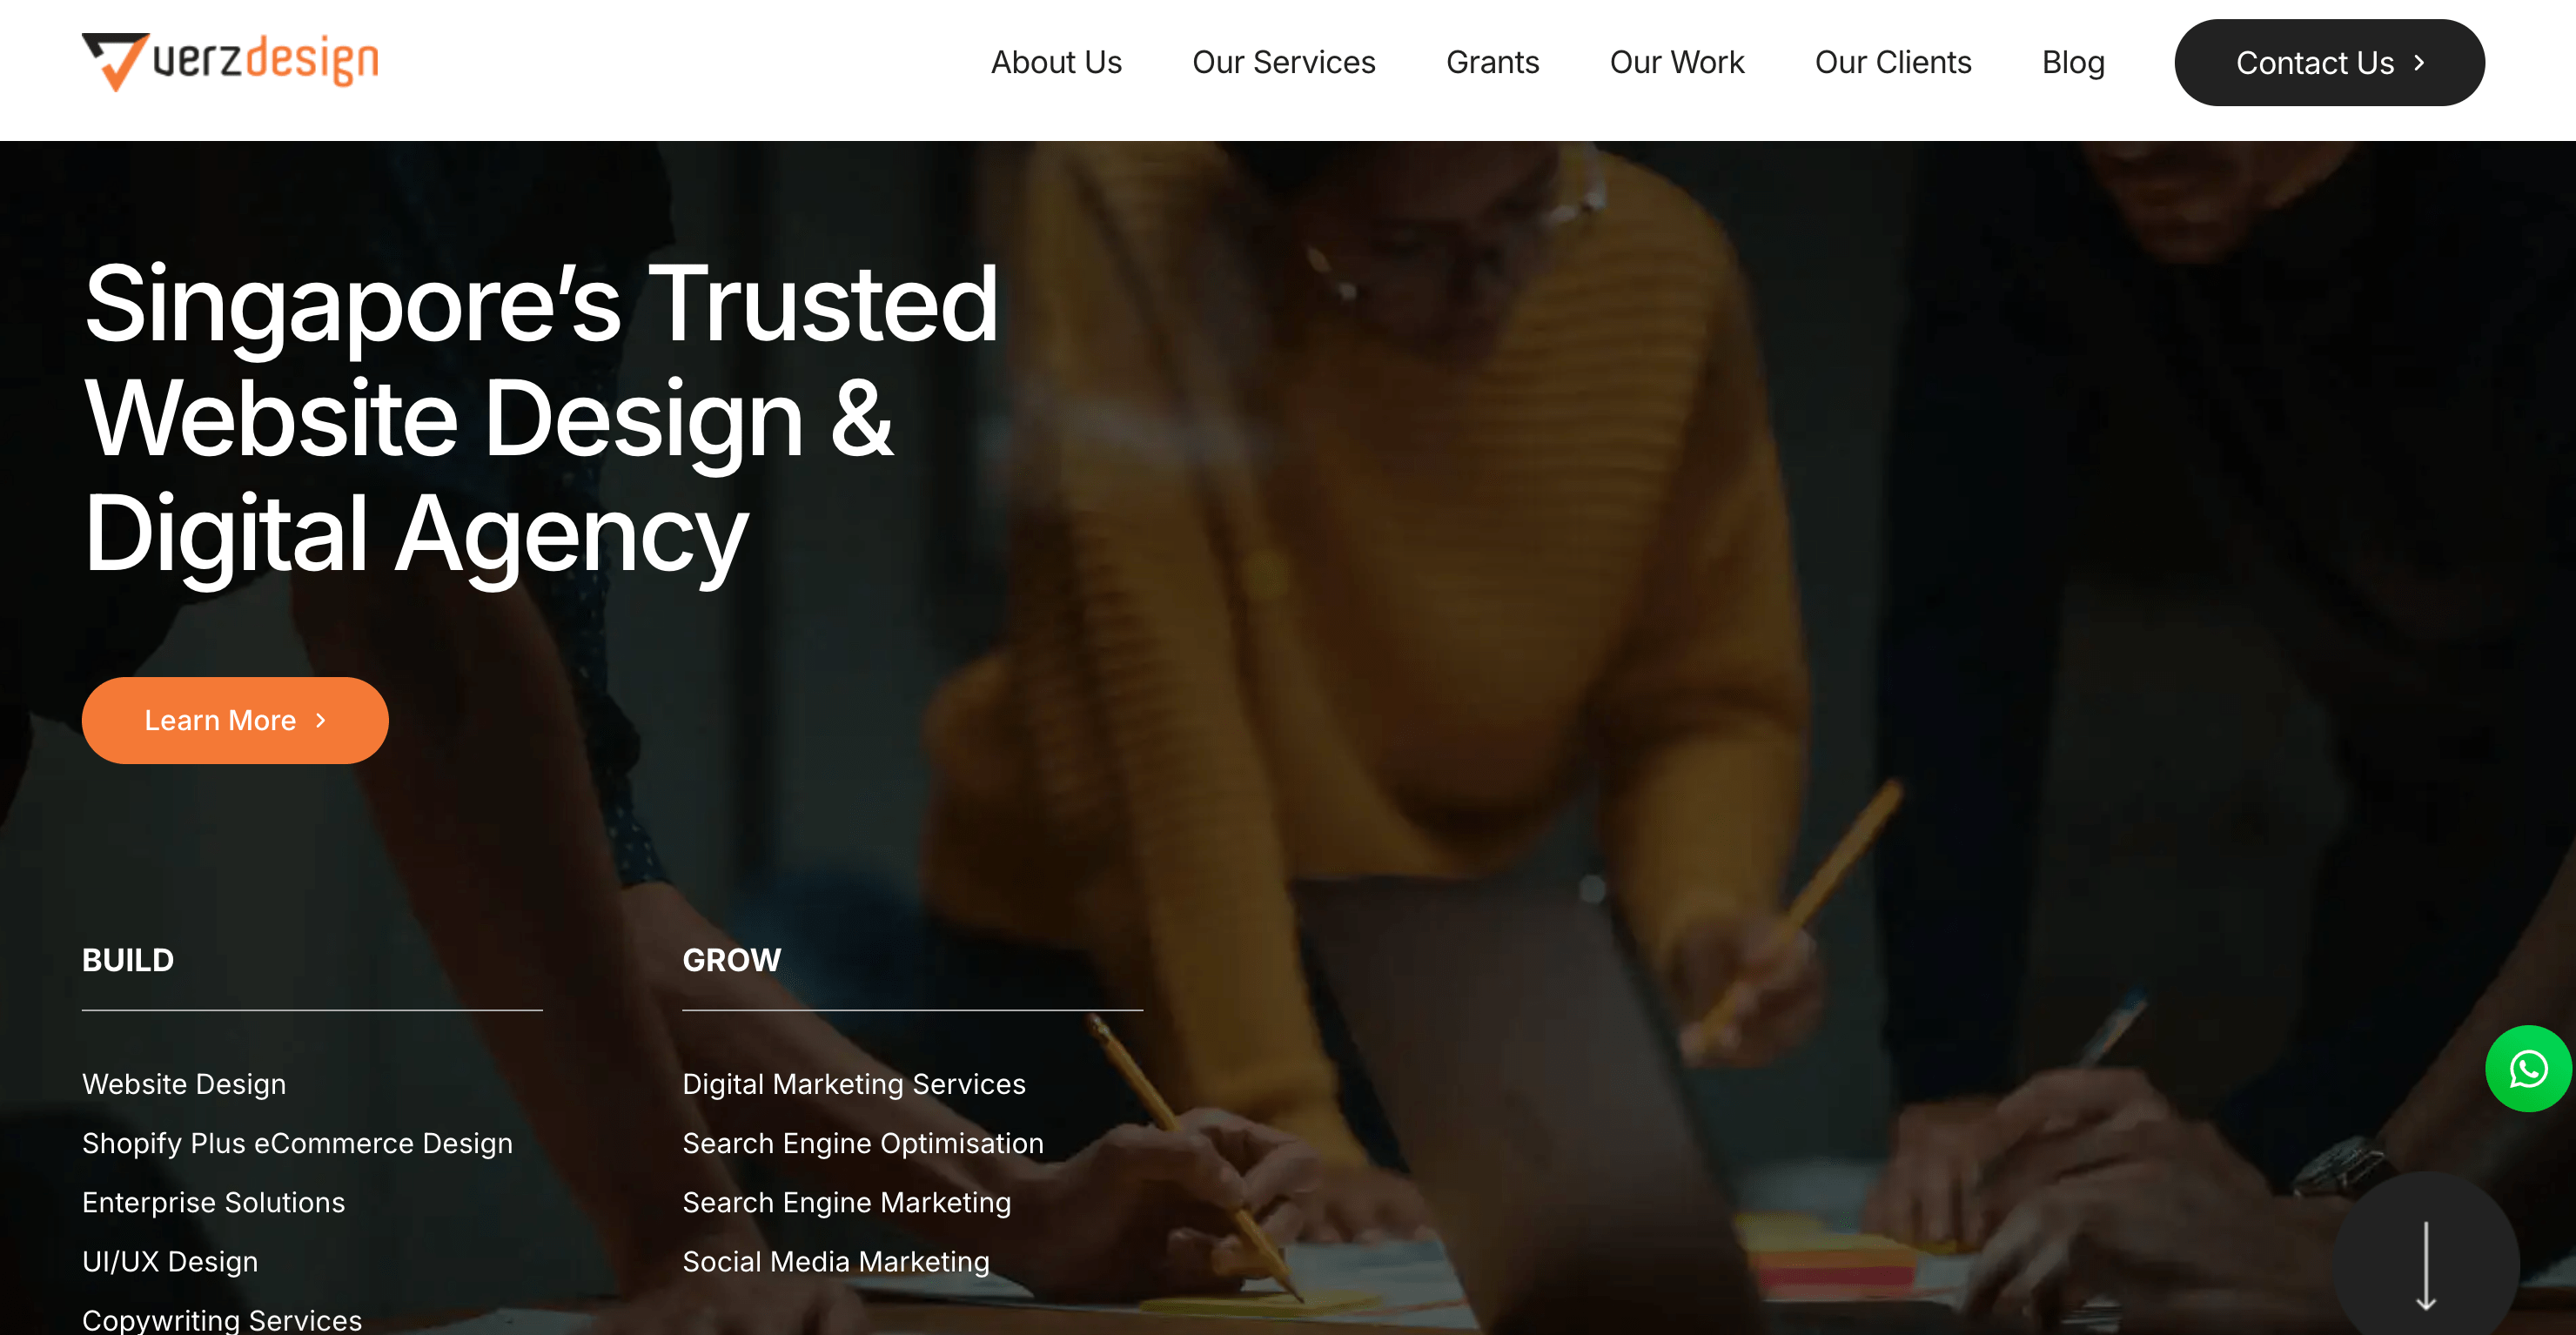Image resolution: width=2576 pixels, height=1335 pixels.
Task: Select Search Engine Marketing link
Action: [847, 1202]
